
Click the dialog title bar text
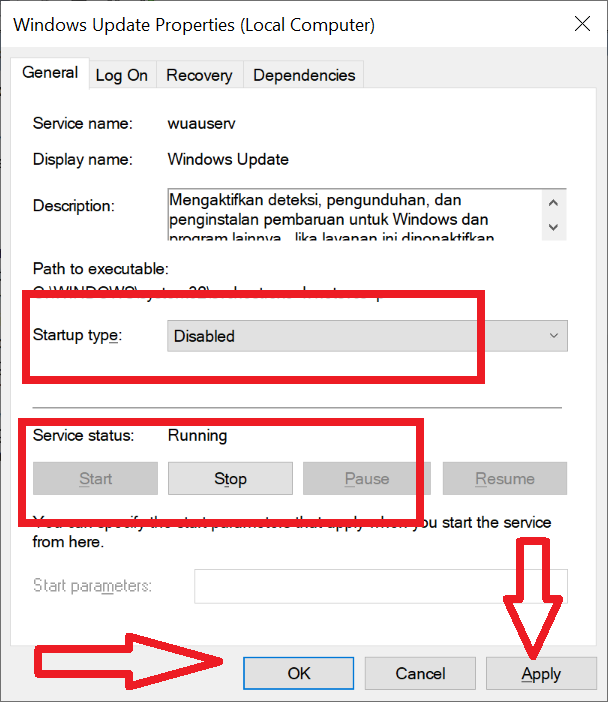pyautogui.click(x=195, y=23)
